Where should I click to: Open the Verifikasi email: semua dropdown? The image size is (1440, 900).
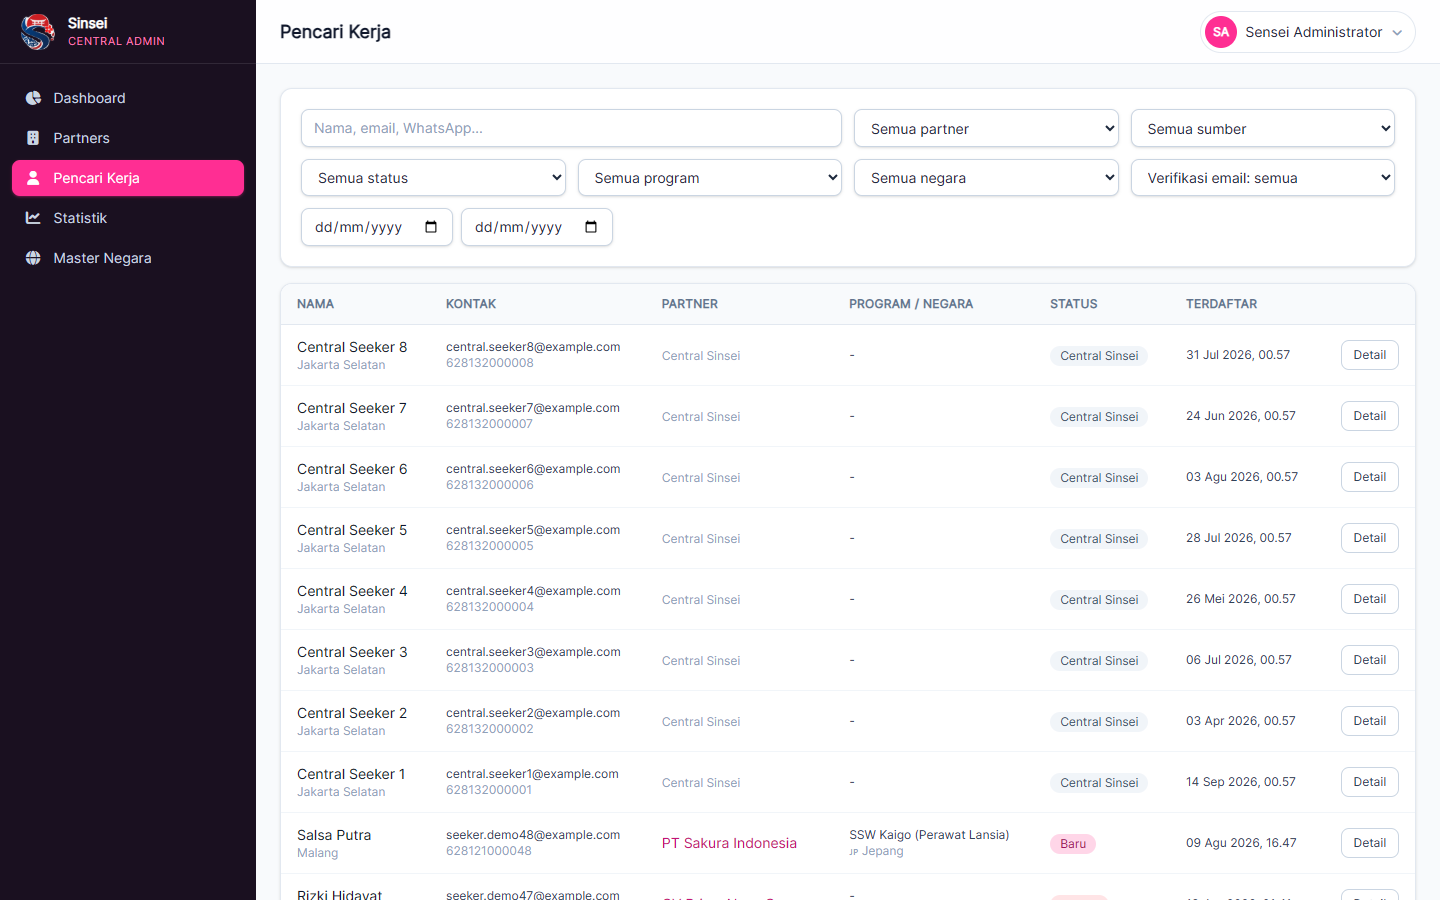click(x=1263, y=178)
